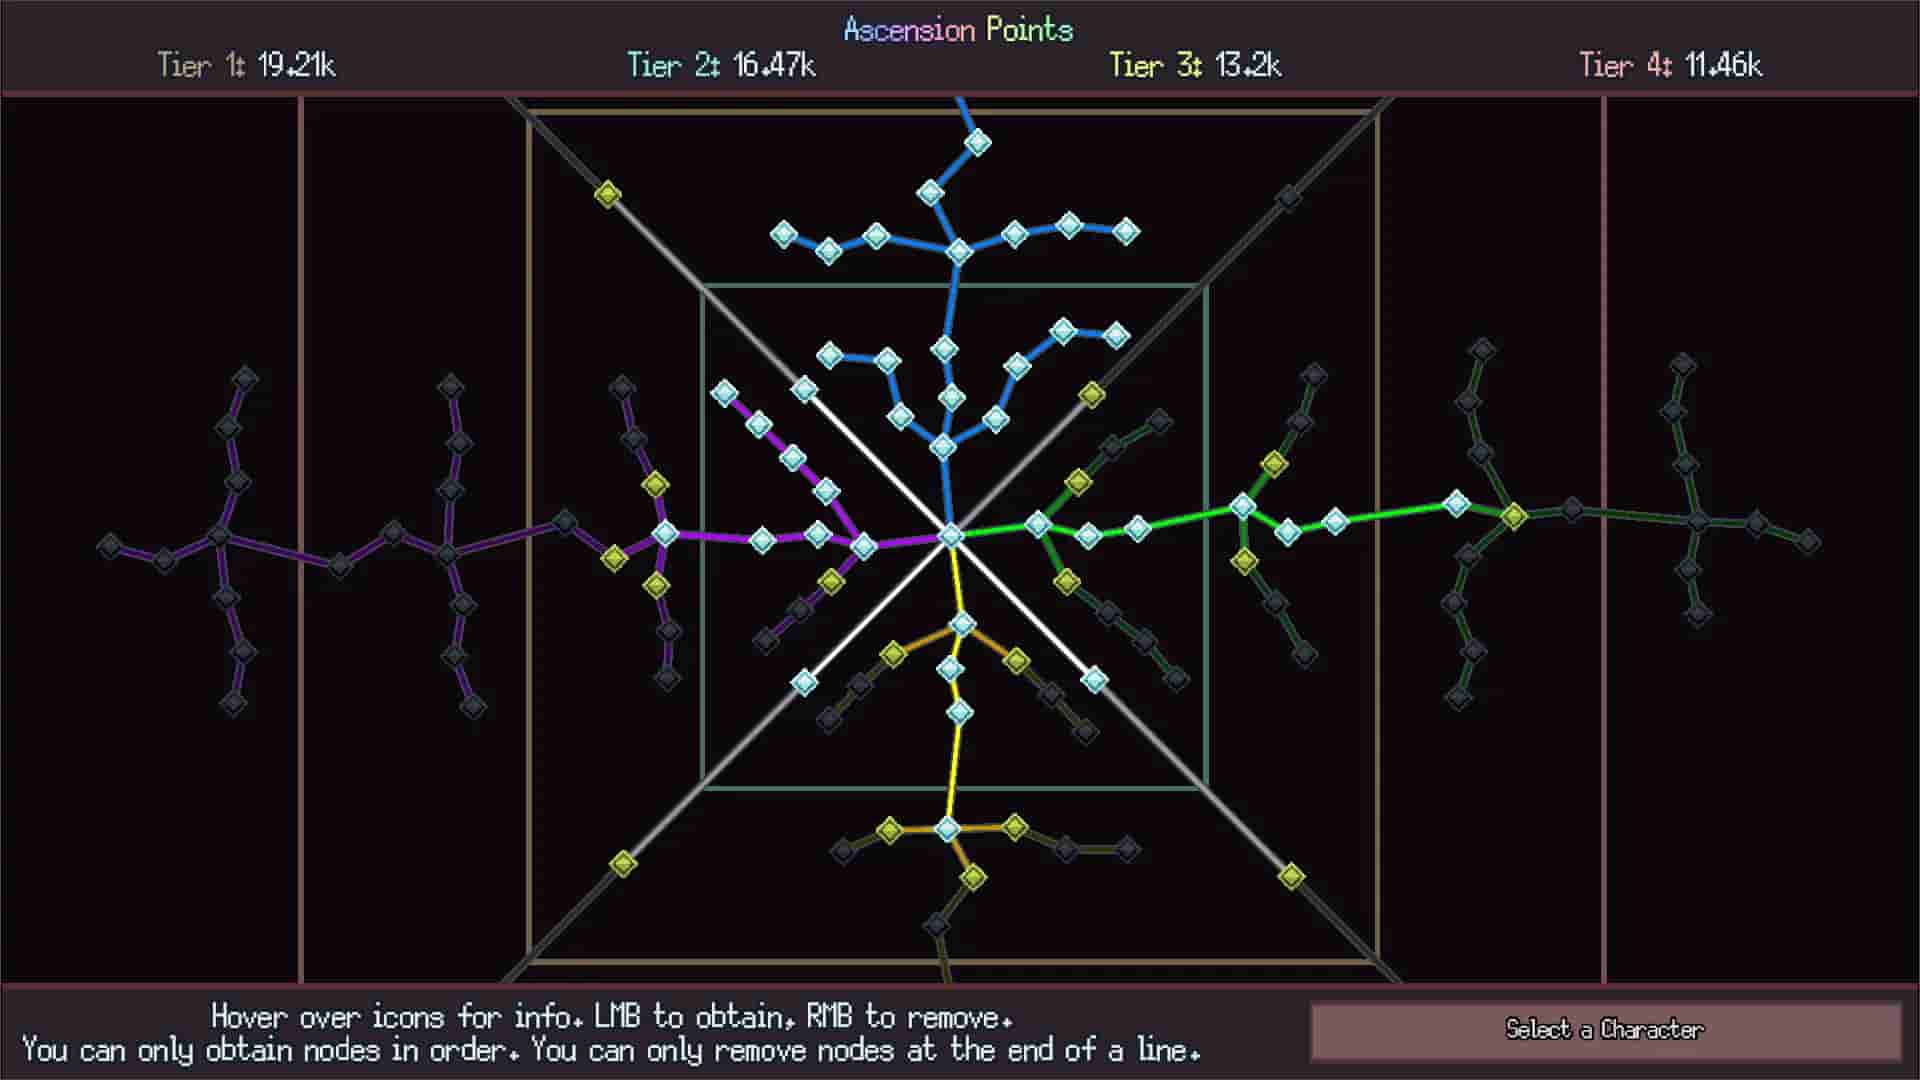Screen dimensions: 1920x1080
Task: Click the central hub node joining all branches
Action: (950, 536)
